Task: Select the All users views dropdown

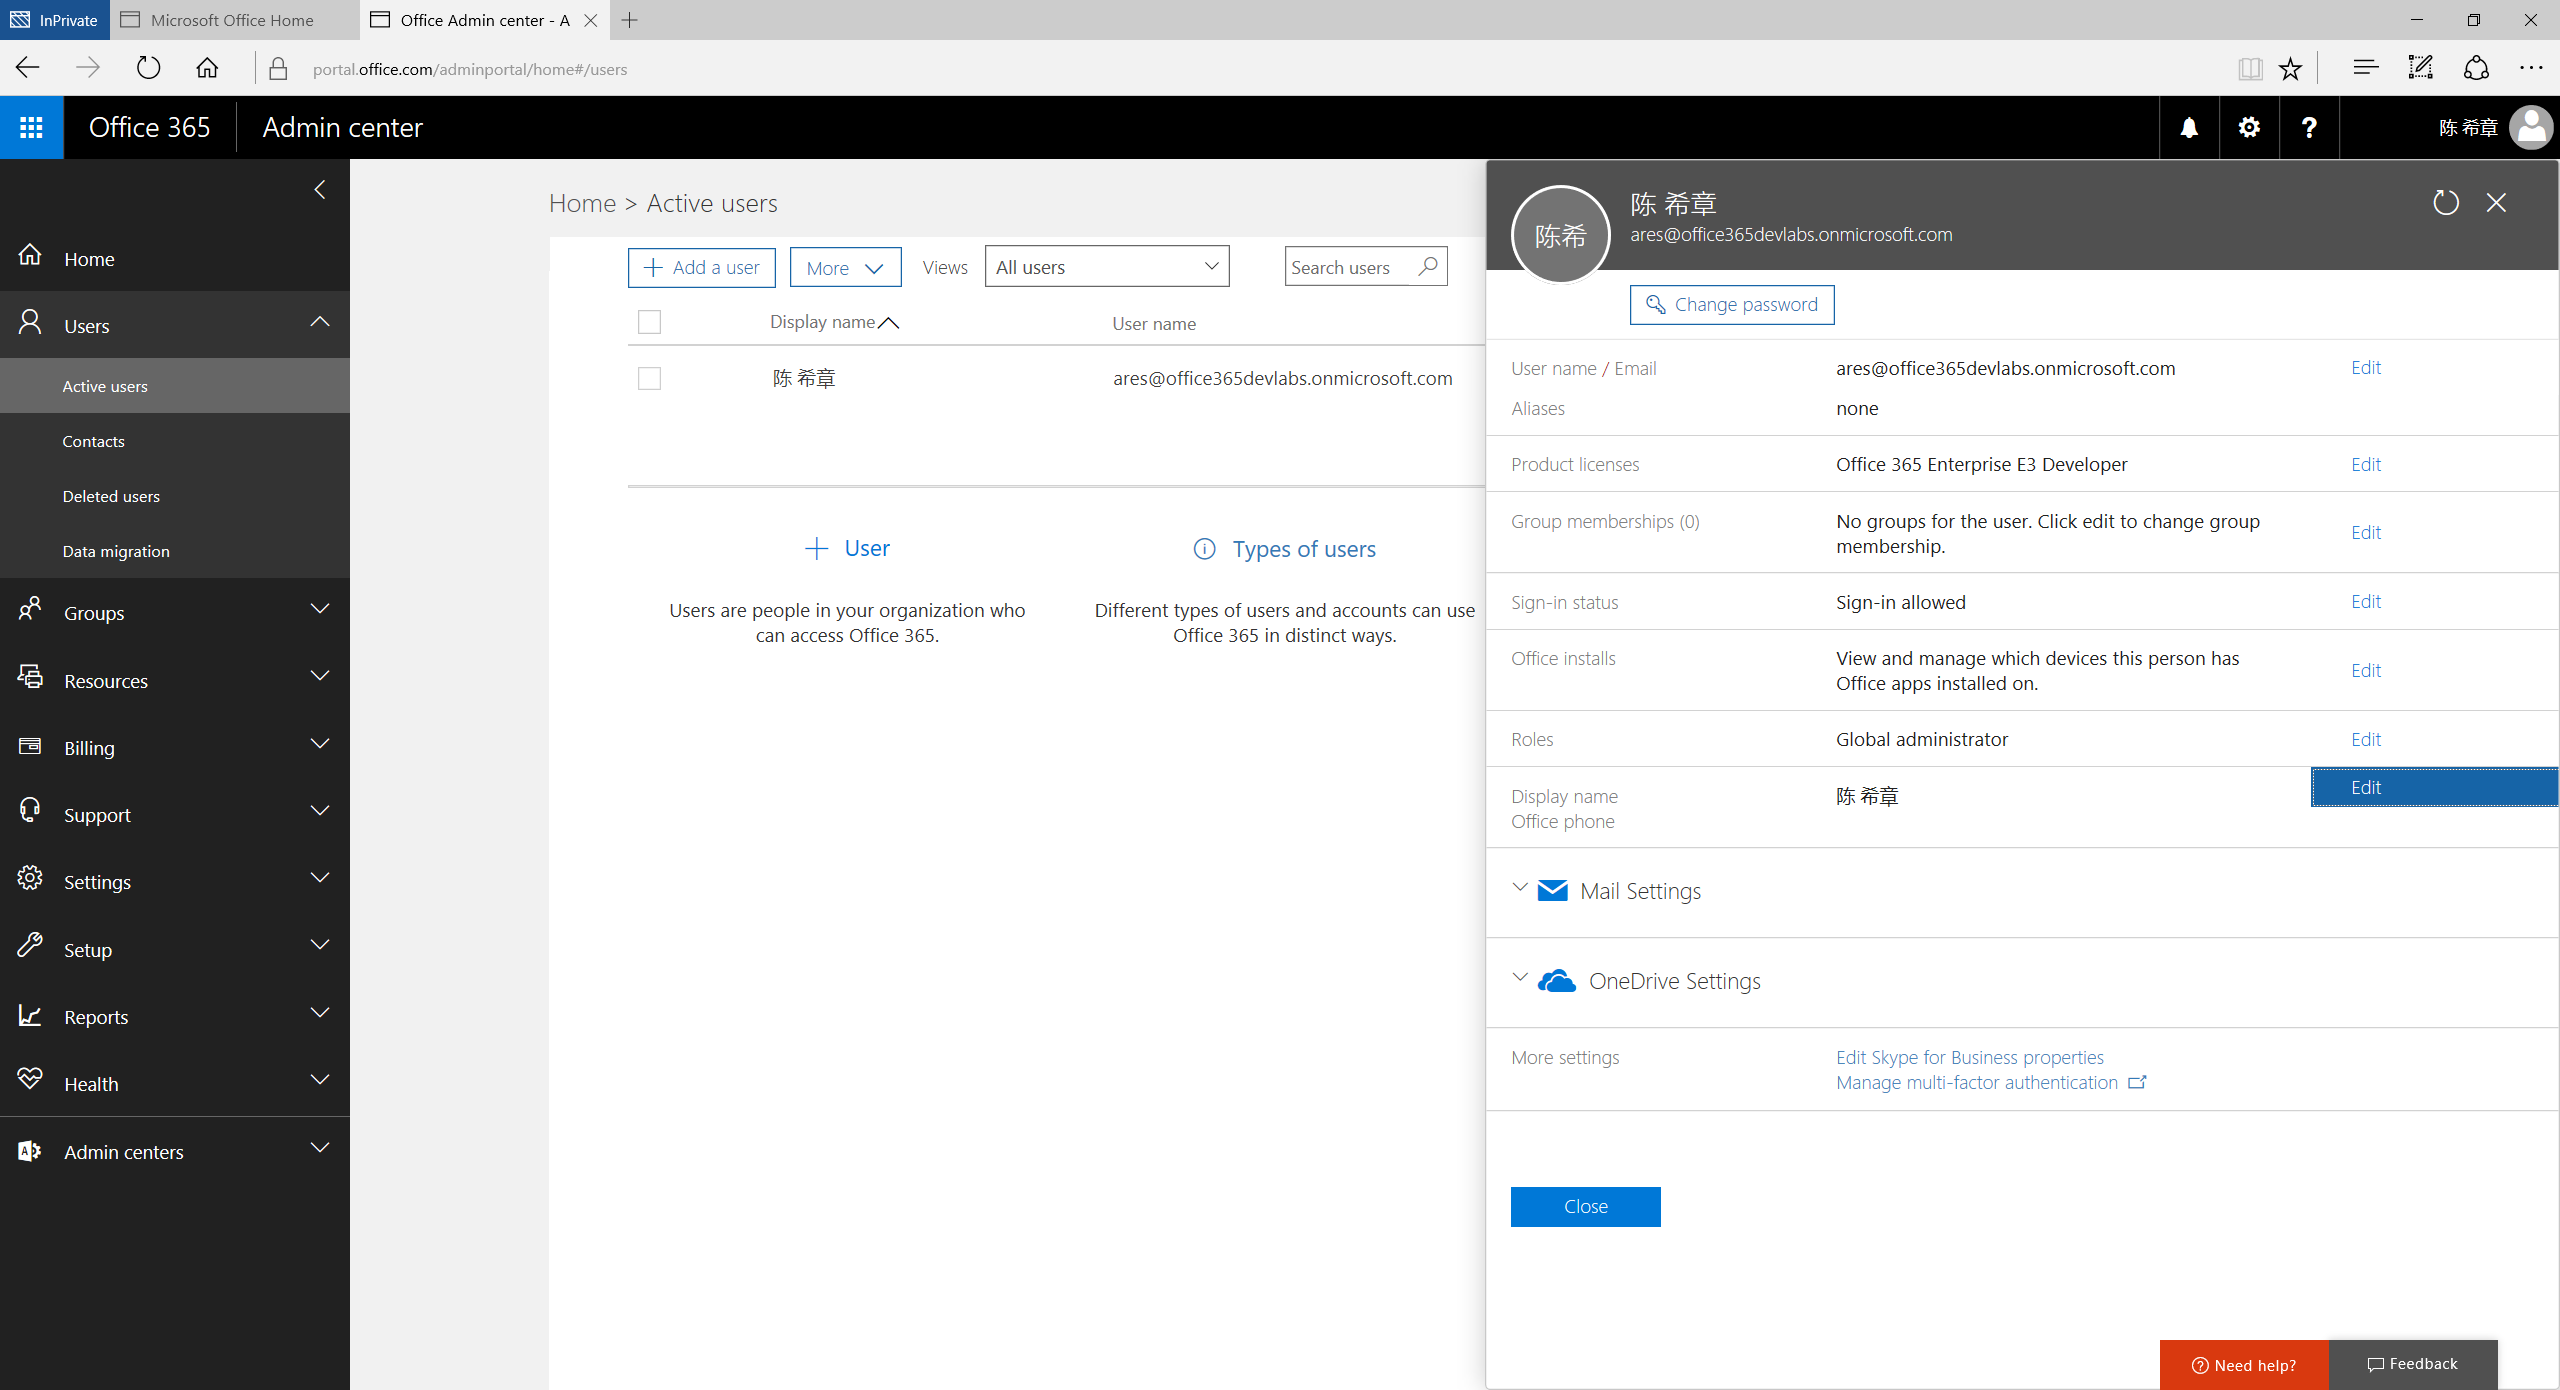Action: [x=1107, y=265]
